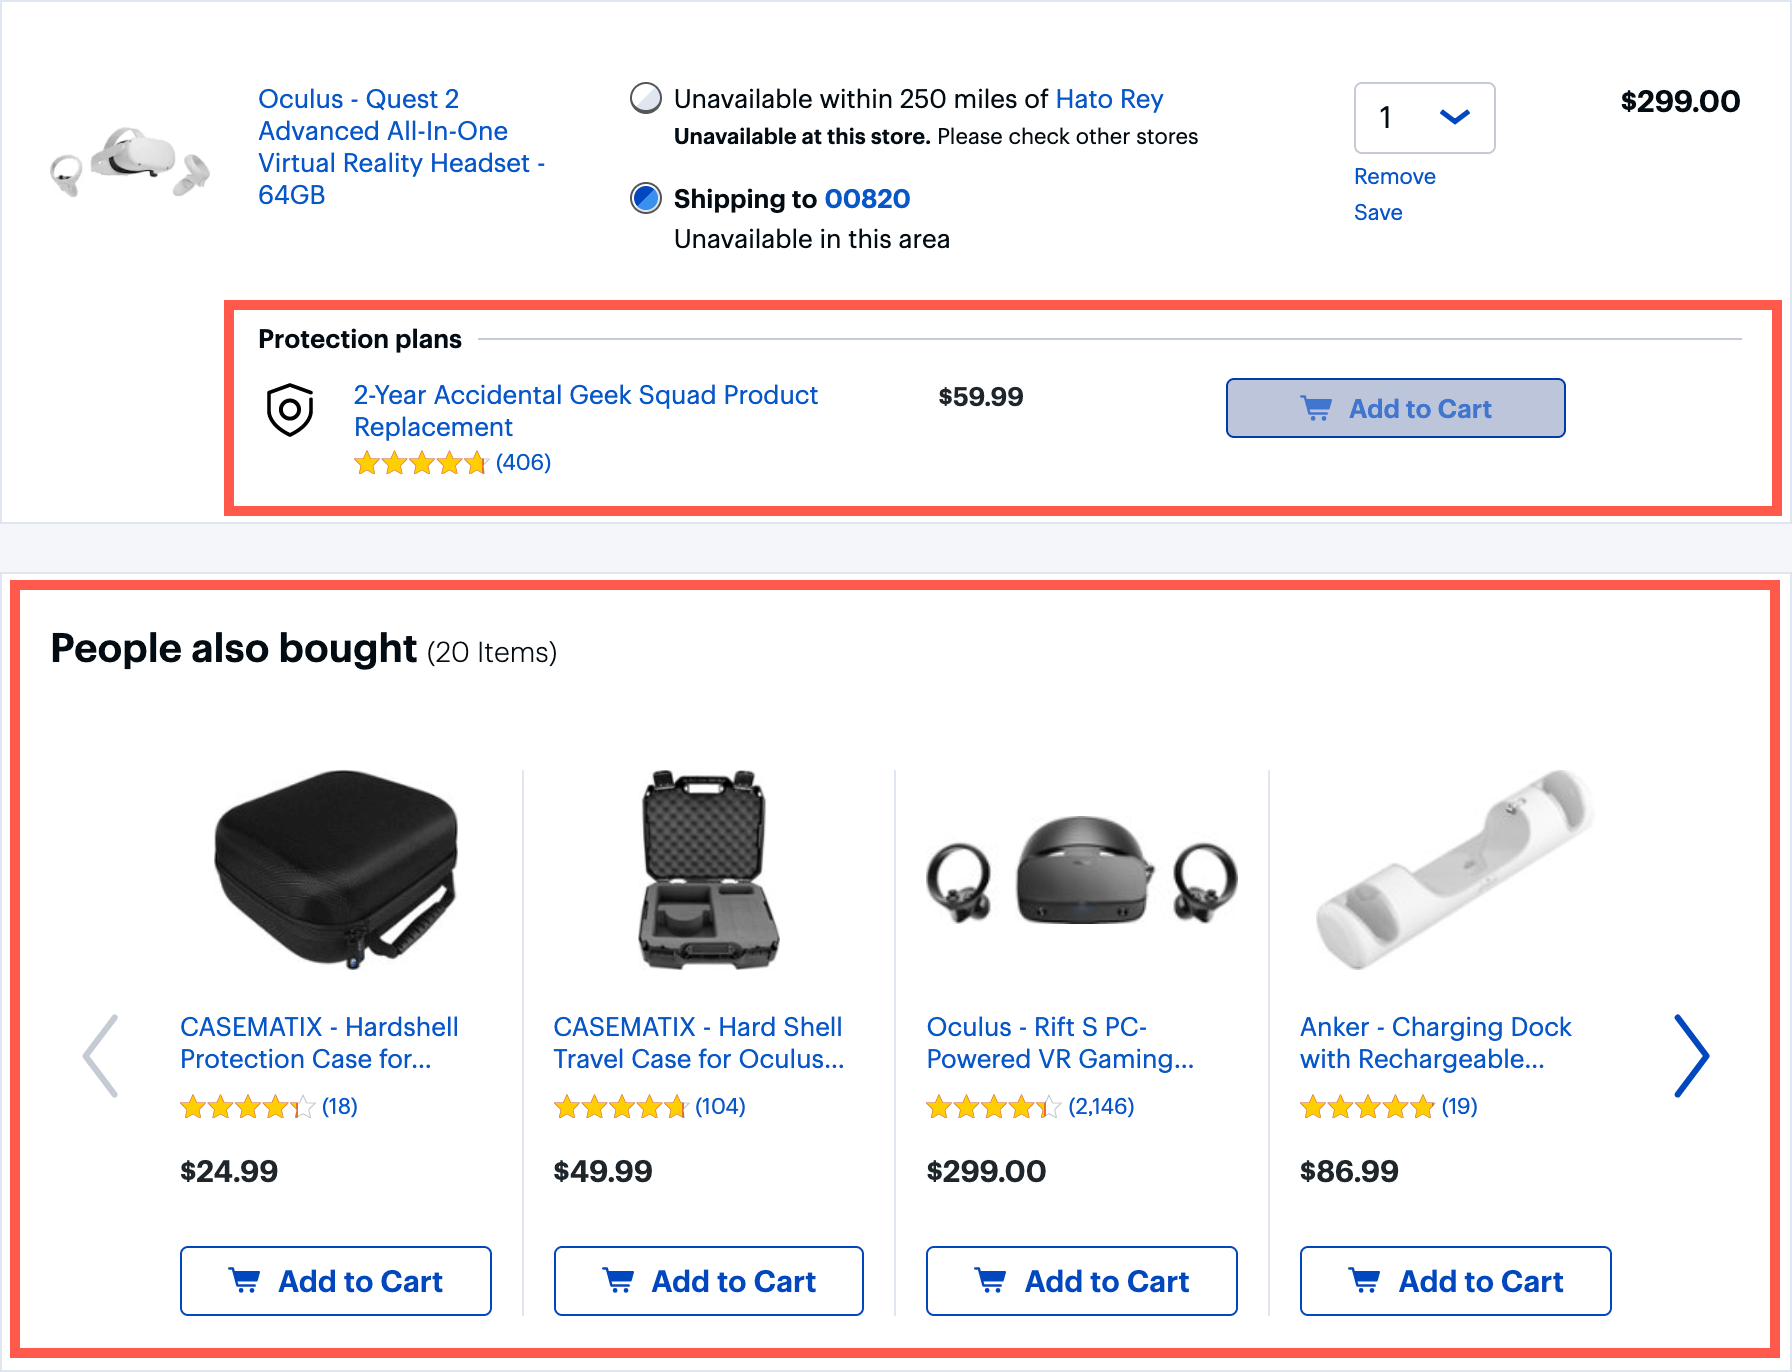Open the Hato Rey store link
Screen dimensions: 1792x1372
click(x=1109, y=99)
